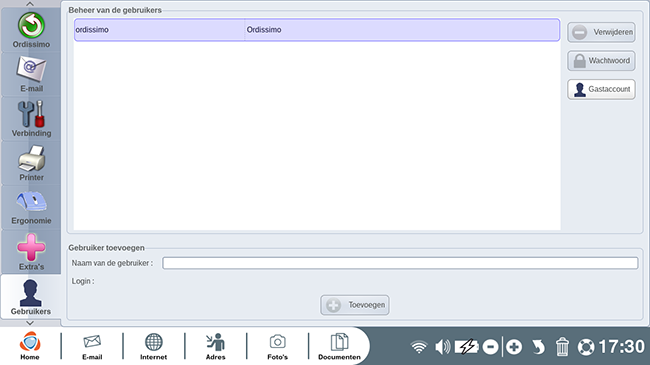Open the E-mail settings in sidebar
Screen dimensions: 650x365
[31, 75]
